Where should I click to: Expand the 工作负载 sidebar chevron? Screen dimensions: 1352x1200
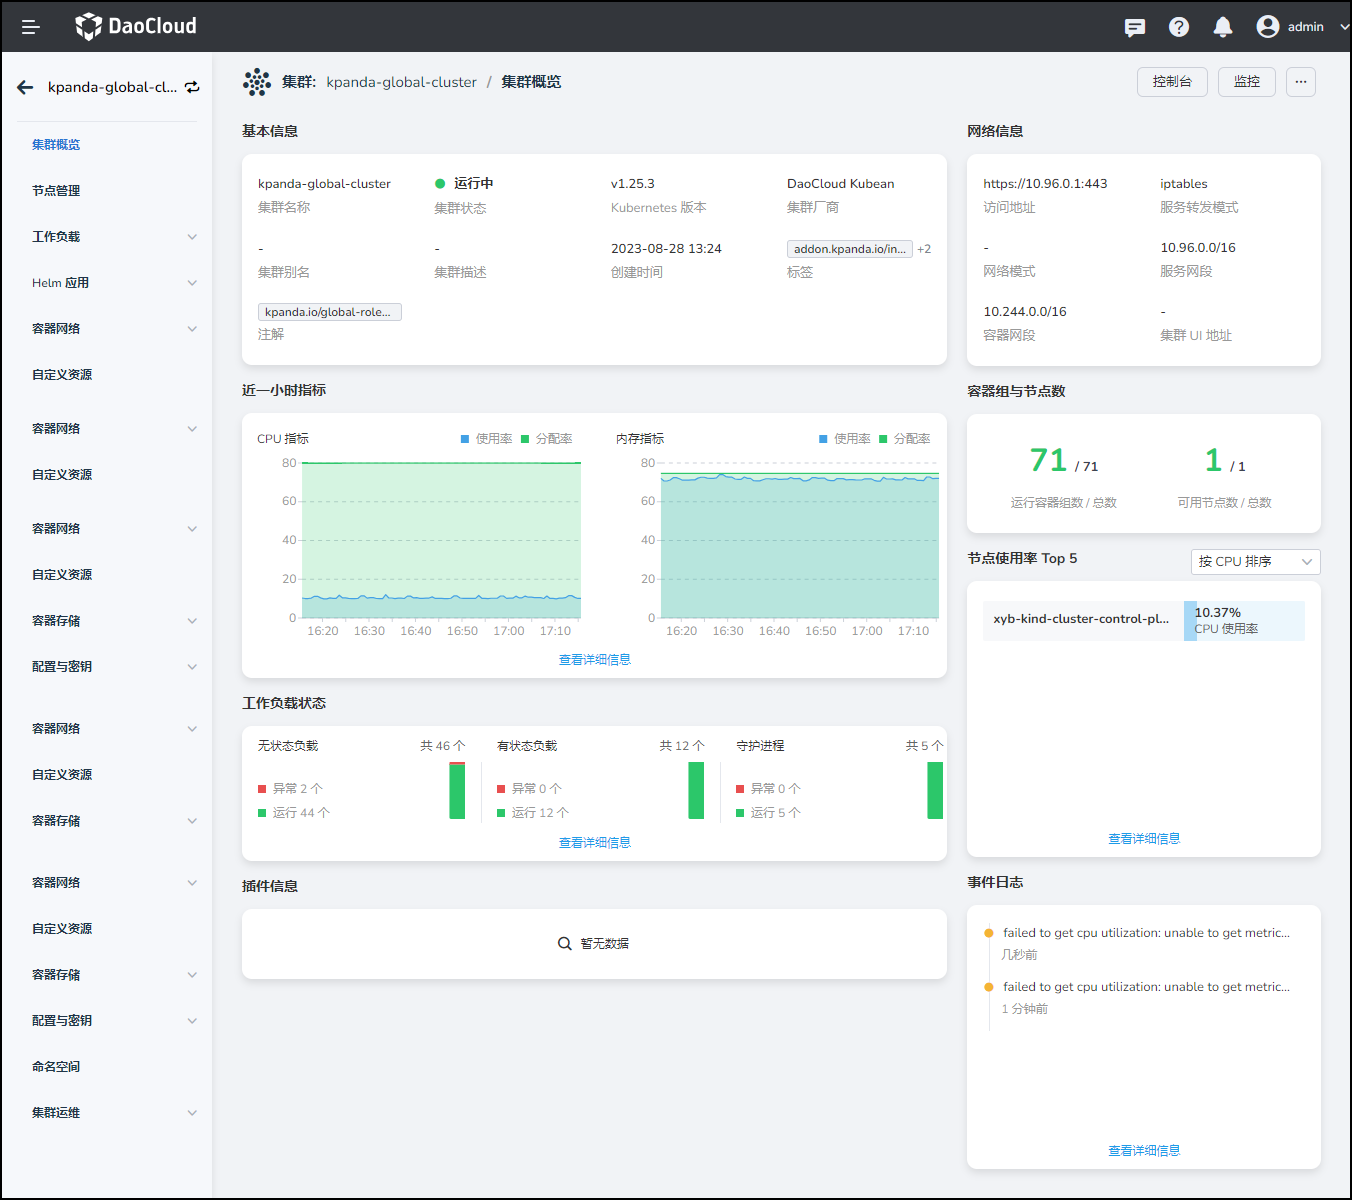click(x=192, y=237)
